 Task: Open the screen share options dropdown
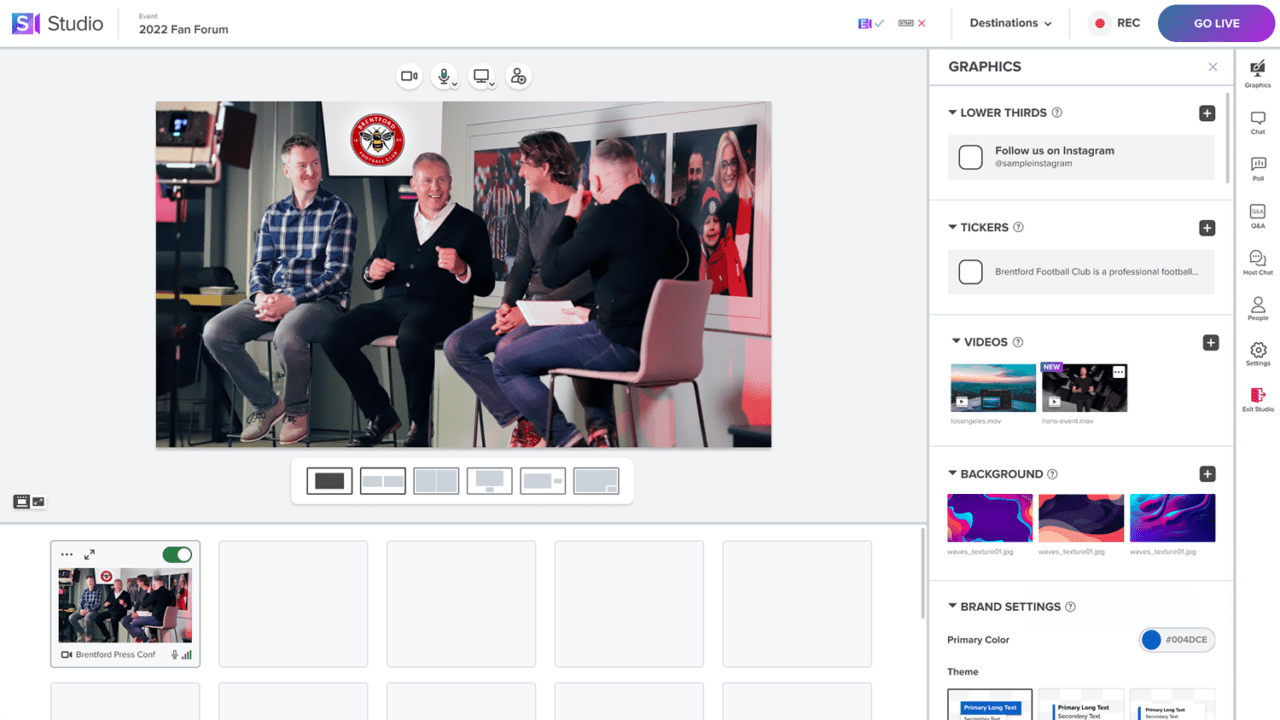click(x=492, y=85)
